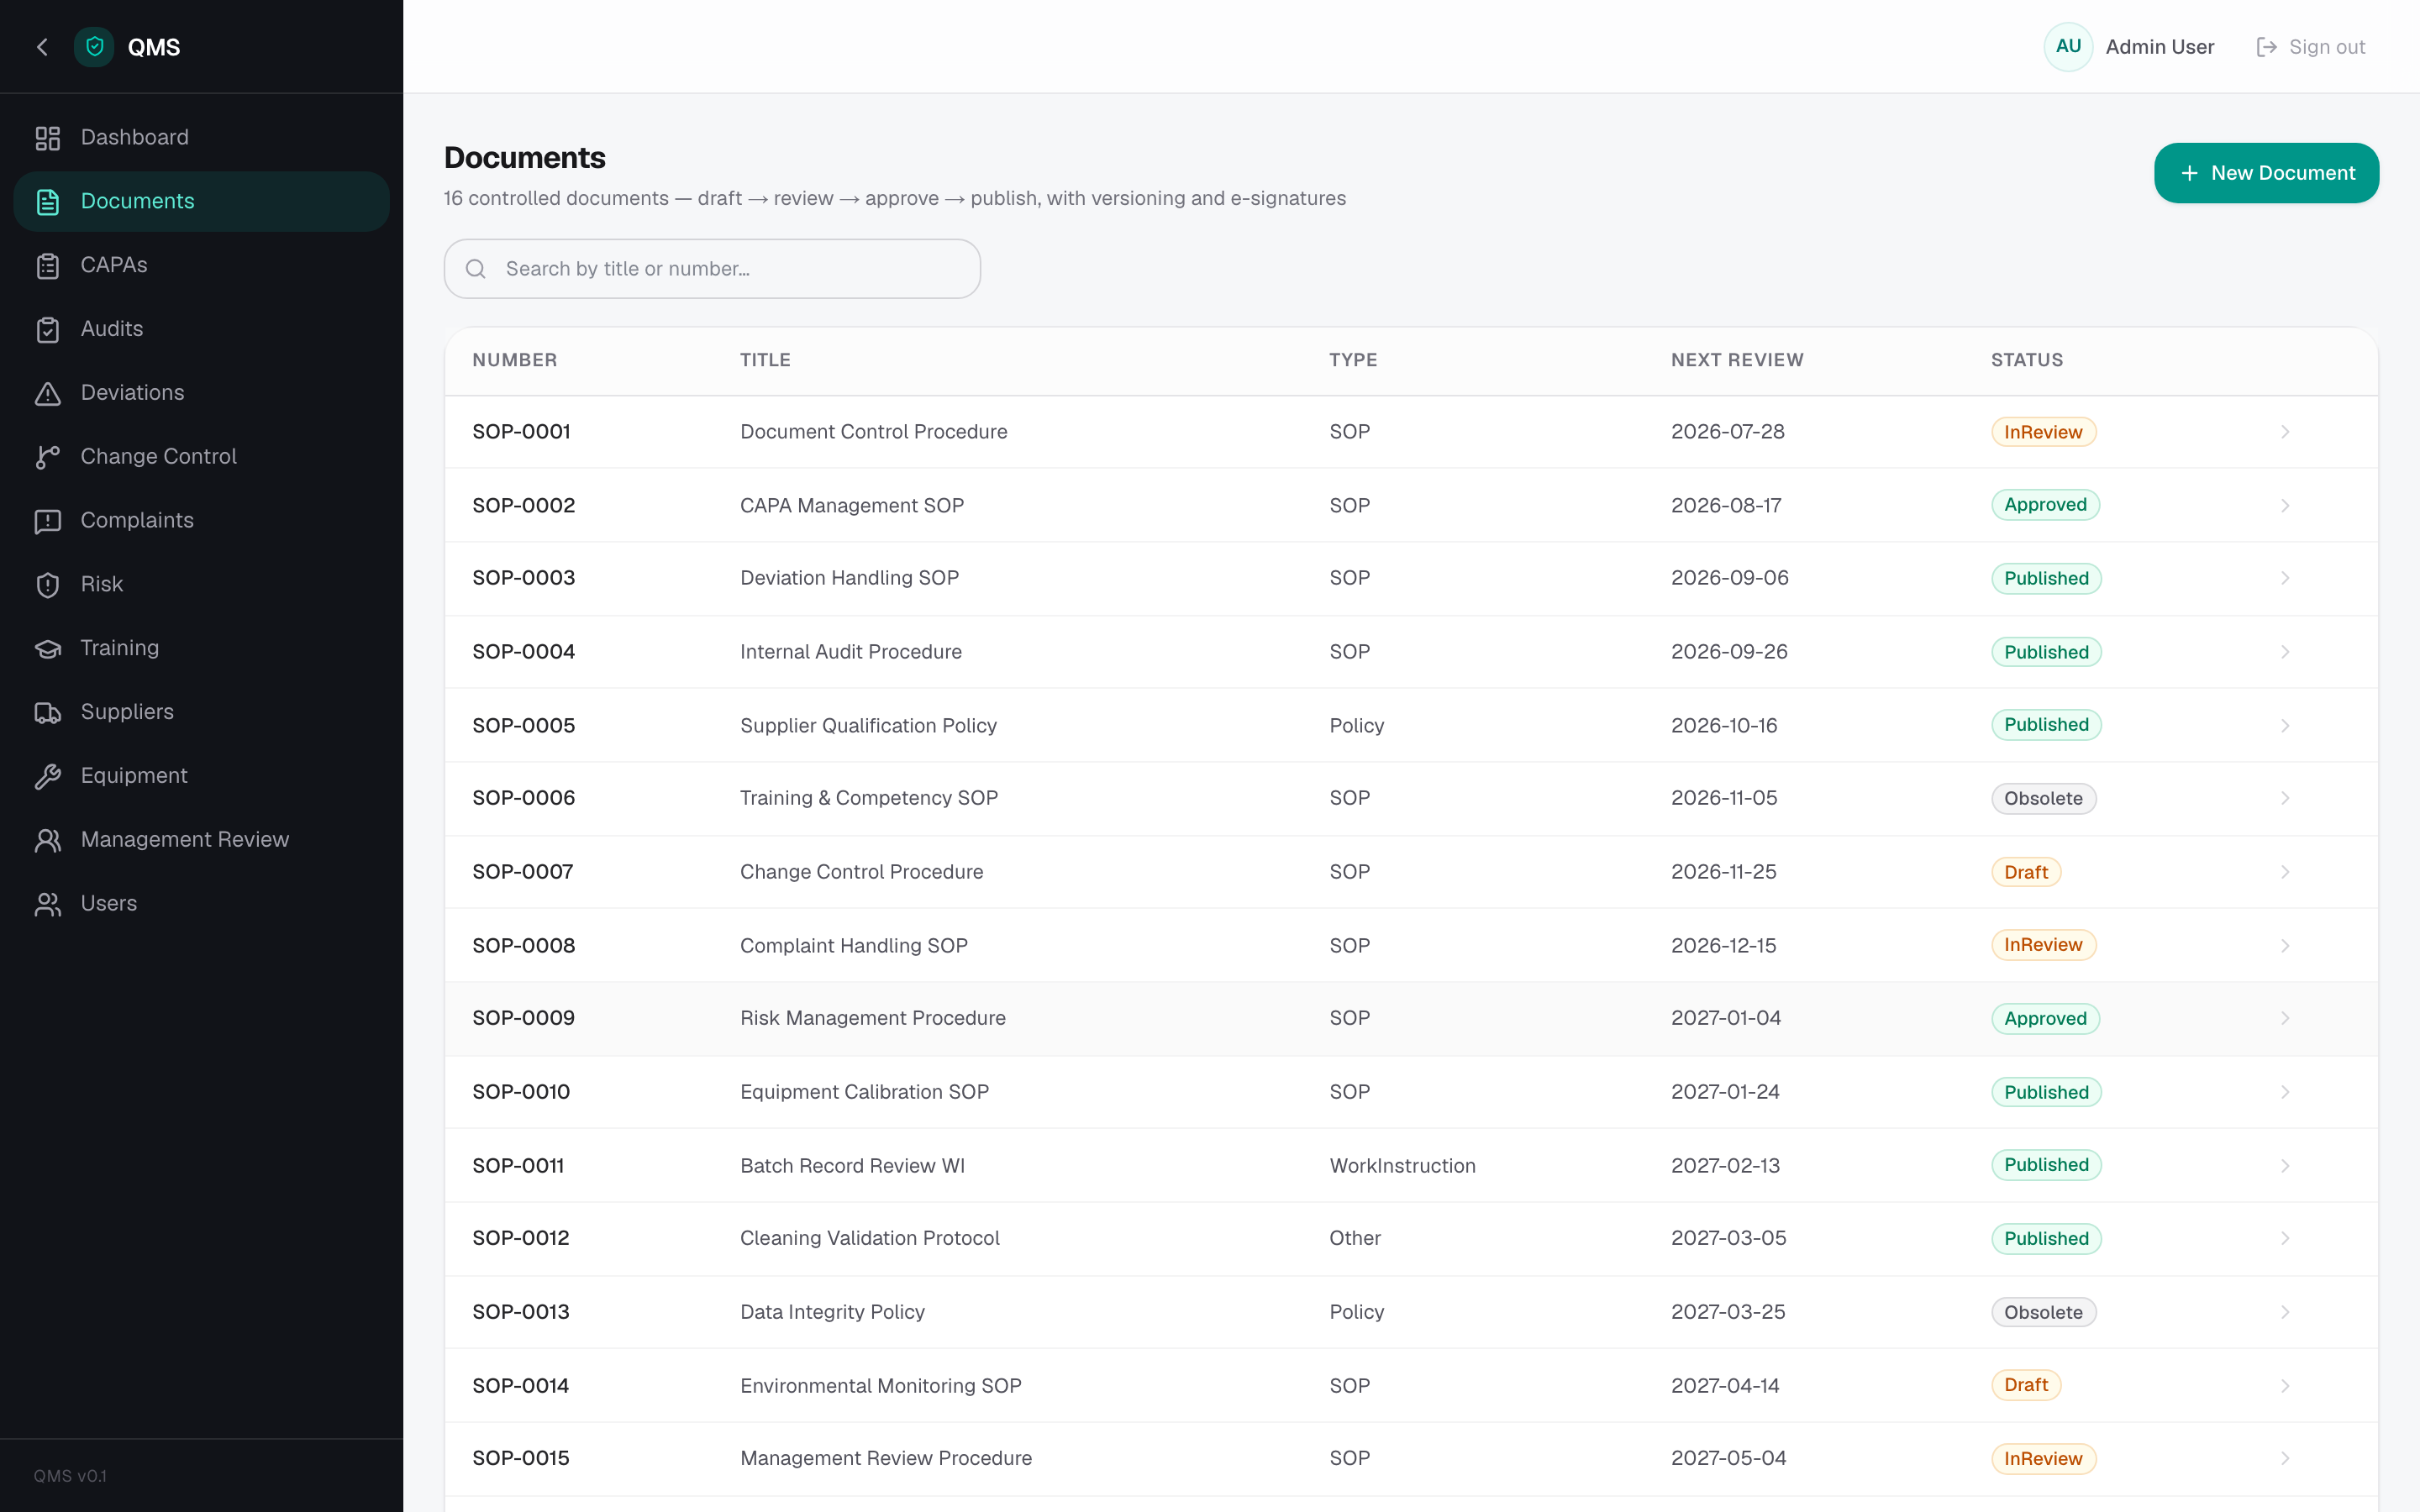Screen dimensions: 2420x1512
Task: Click SOP-0014 number cell
Action: click(x=520, y=1385)
